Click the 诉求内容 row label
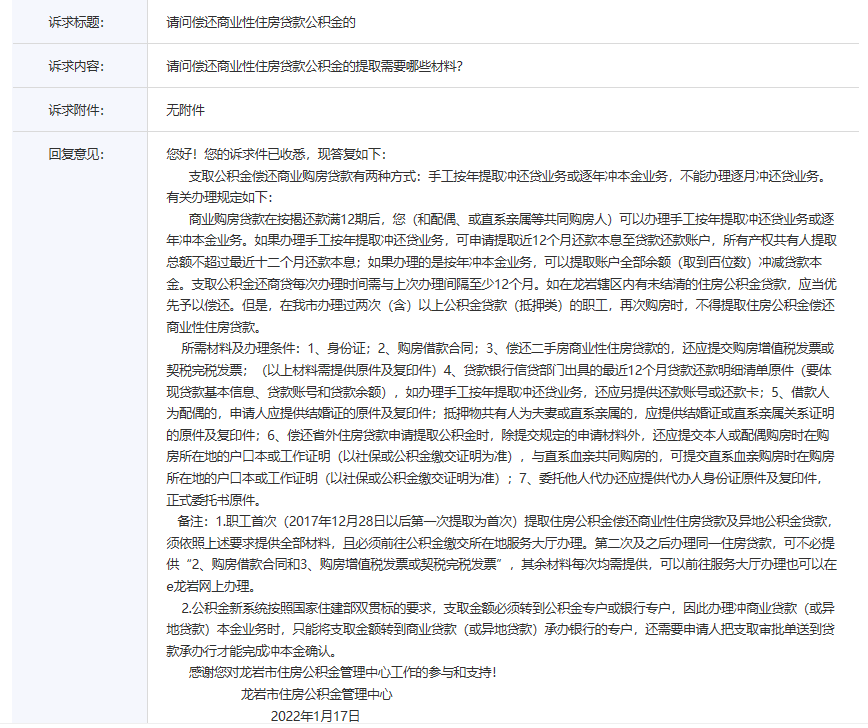The height and width of the screenshot is (728, 868). [76, 66]
